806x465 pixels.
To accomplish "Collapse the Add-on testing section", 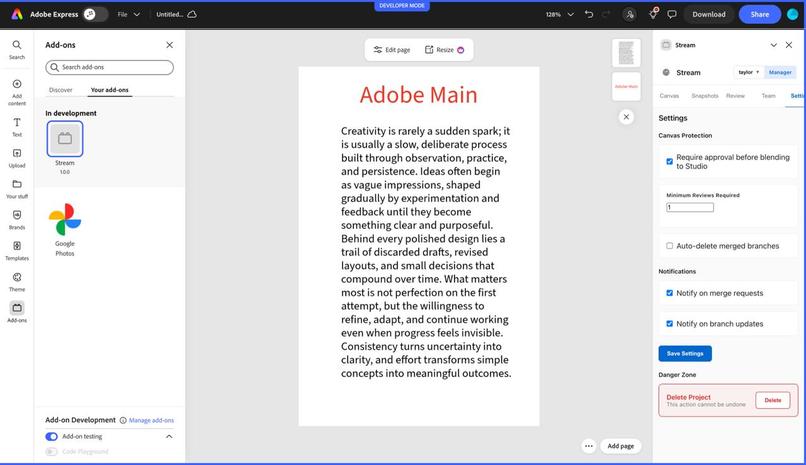I will coord(169,437).
